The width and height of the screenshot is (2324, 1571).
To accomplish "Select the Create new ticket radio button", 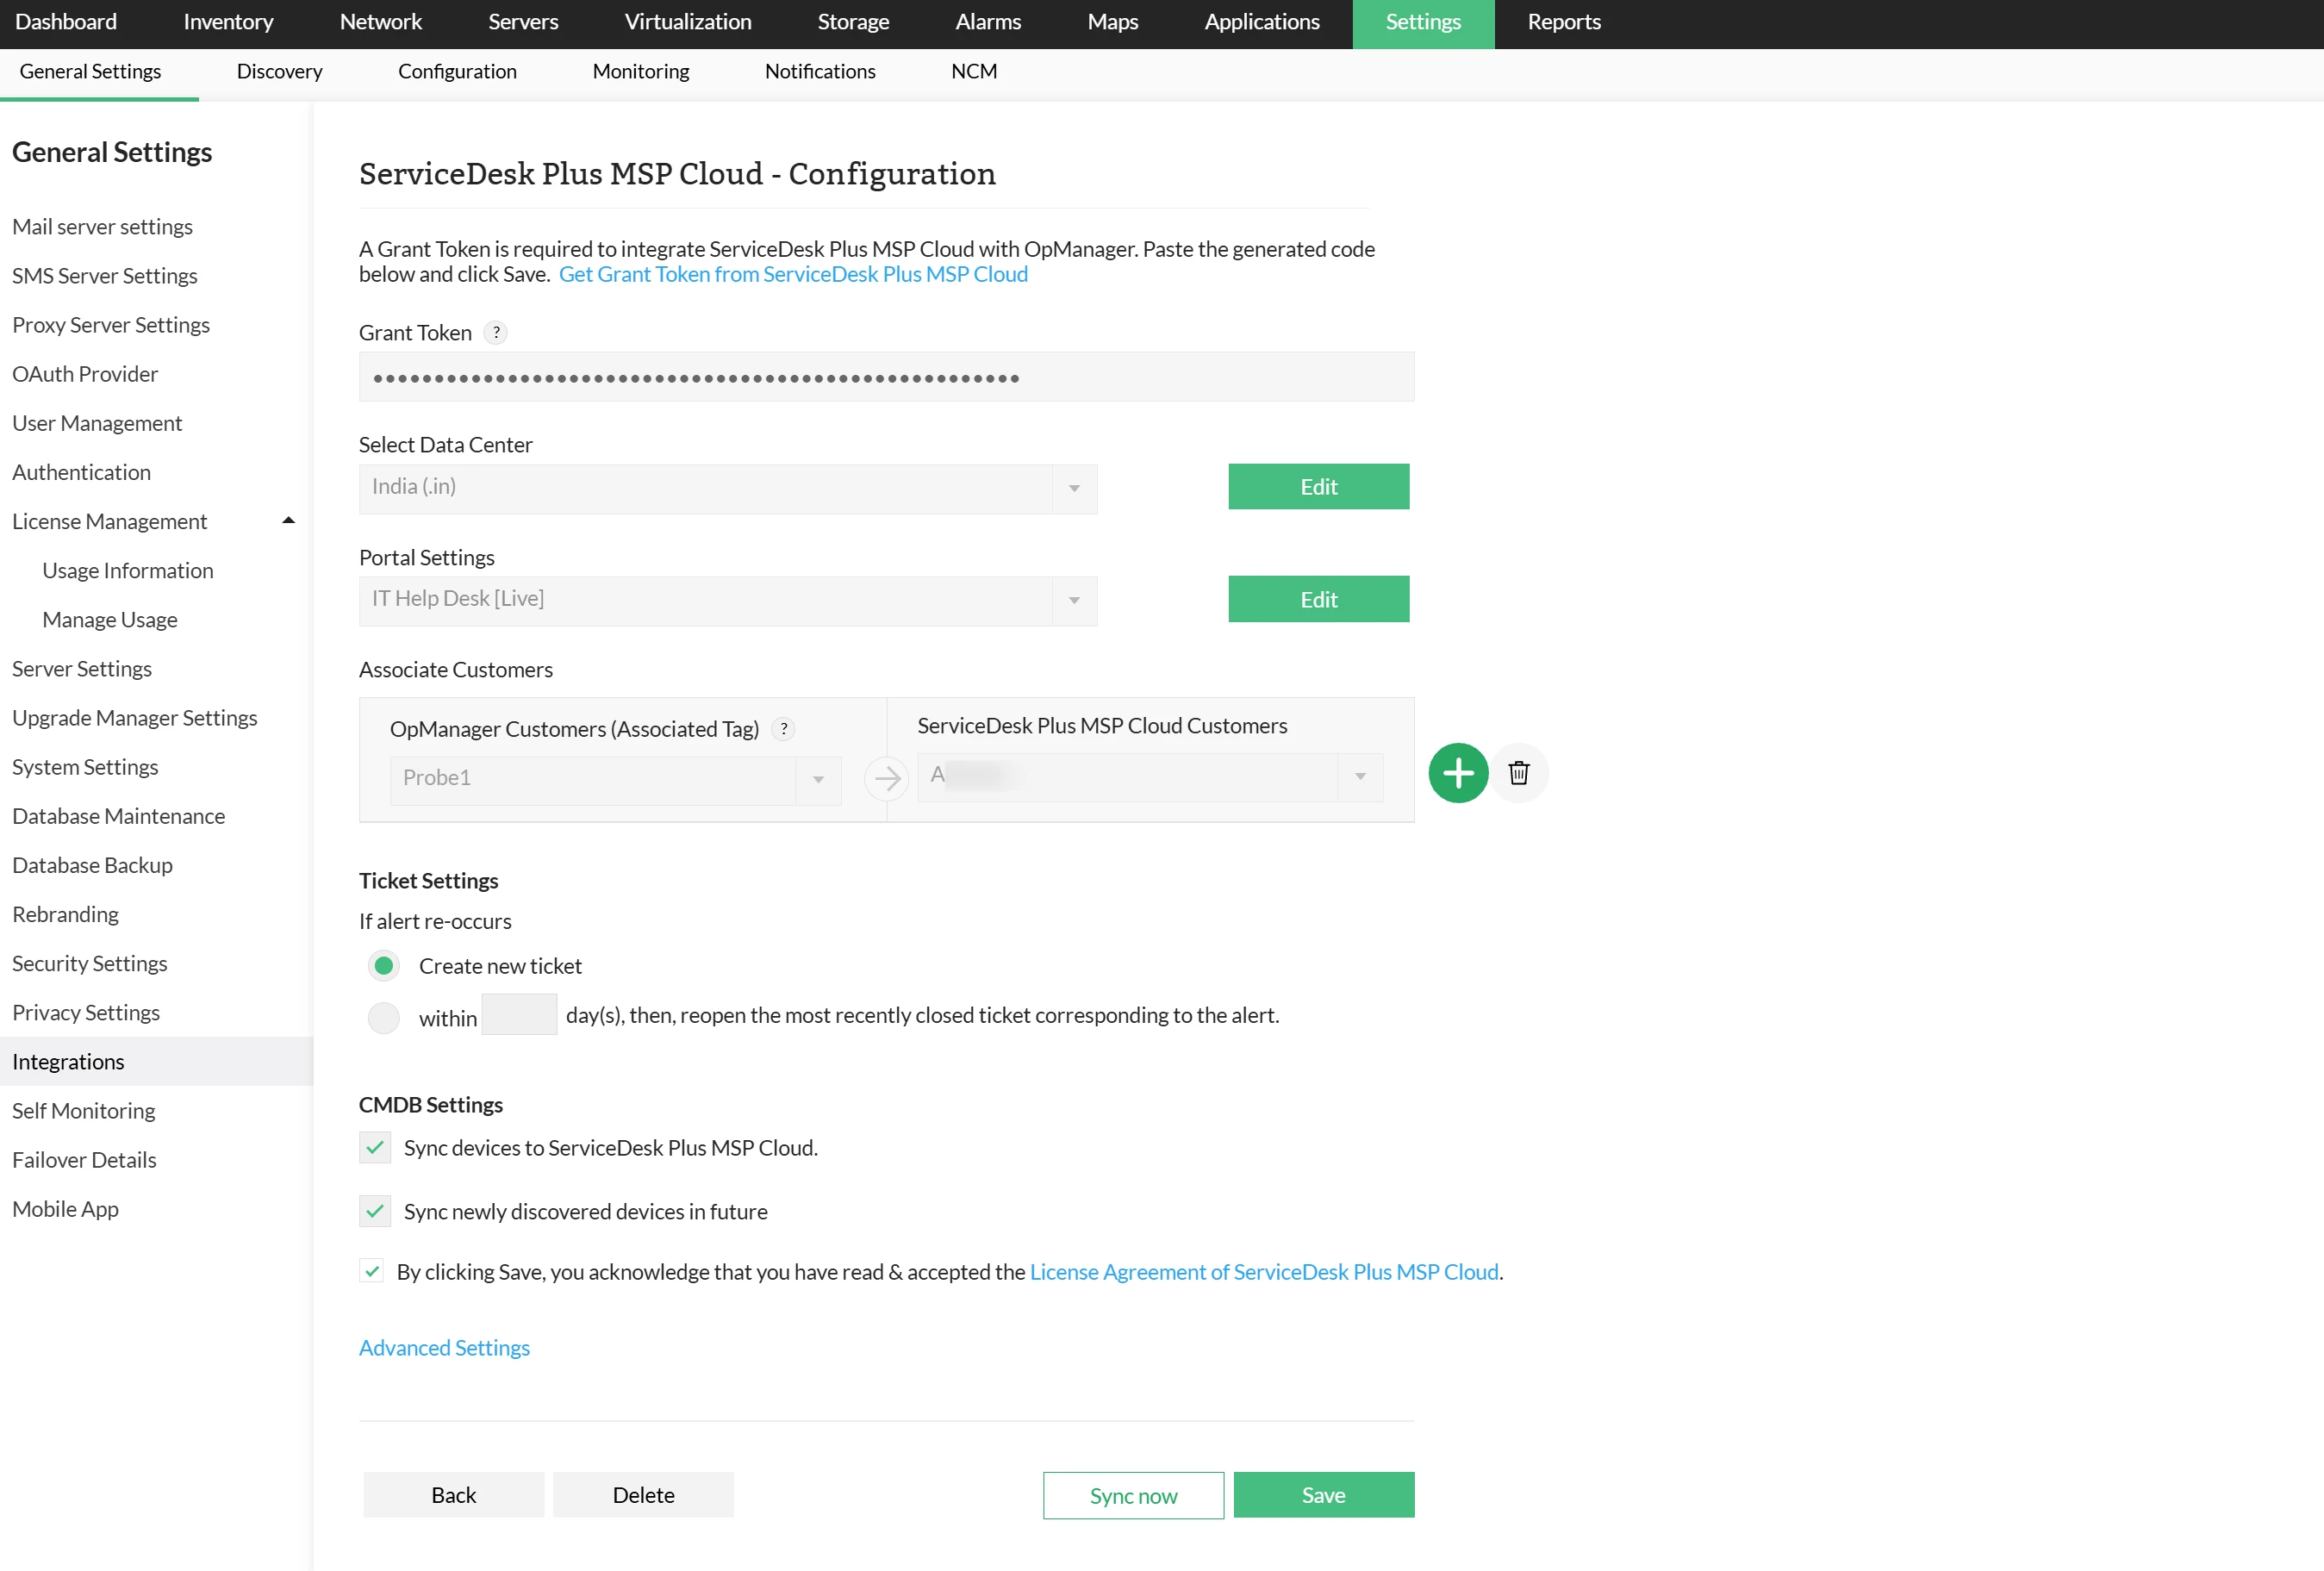I will pyautogui.click(x=383, y=966).
